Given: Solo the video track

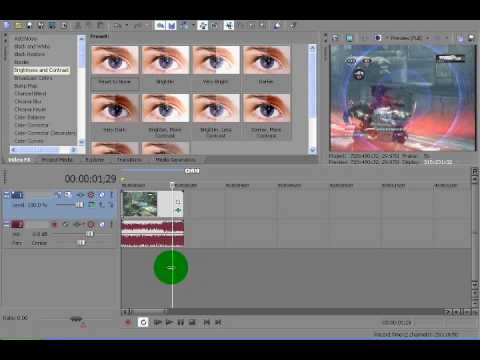Looking at the screenshot, I should pyautogui.click(x=111, y=195).
